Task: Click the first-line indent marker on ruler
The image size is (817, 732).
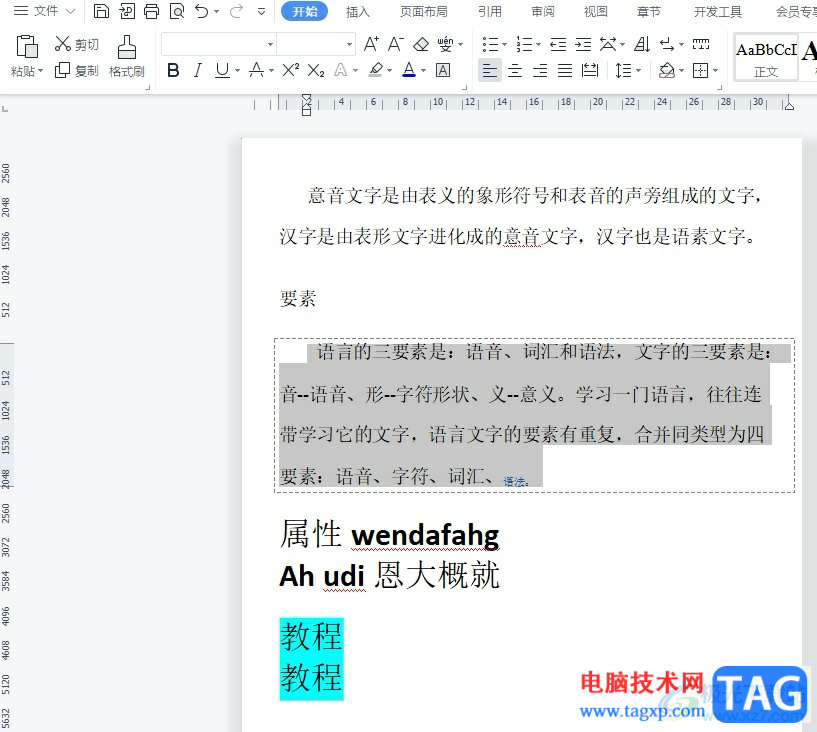Action: [306, 99]
